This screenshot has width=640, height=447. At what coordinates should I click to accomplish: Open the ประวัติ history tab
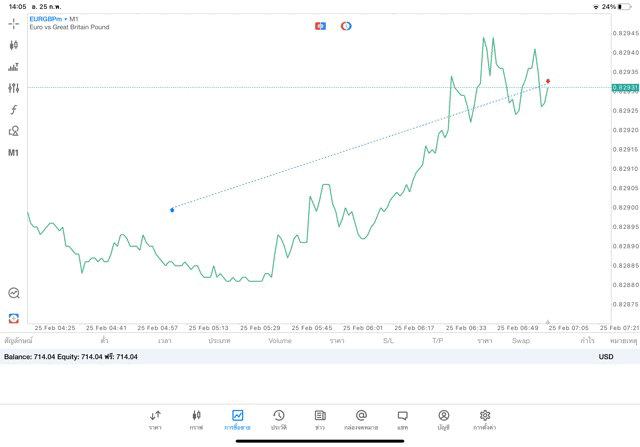coord(279,419)
